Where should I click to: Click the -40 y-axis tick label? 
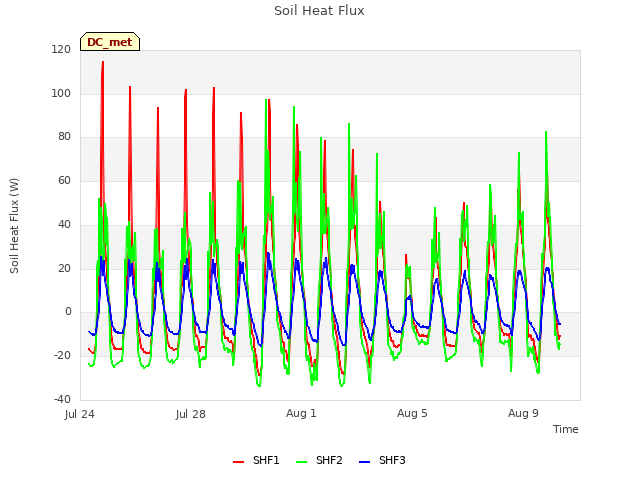click(x=62, y=399)
